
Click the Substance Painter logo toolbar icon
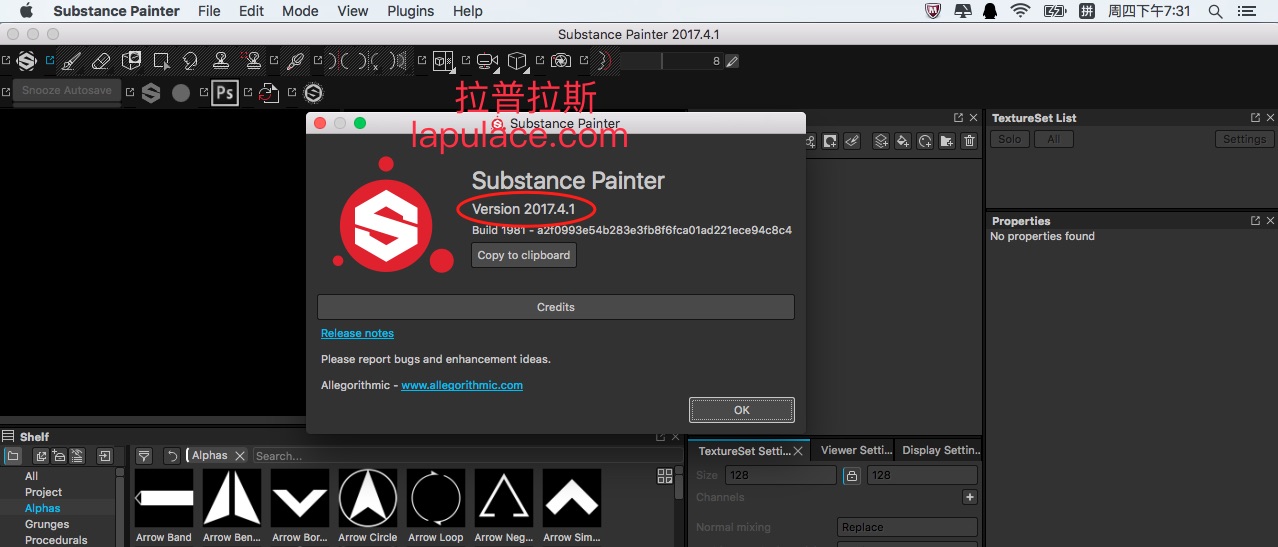click(27, 61)
